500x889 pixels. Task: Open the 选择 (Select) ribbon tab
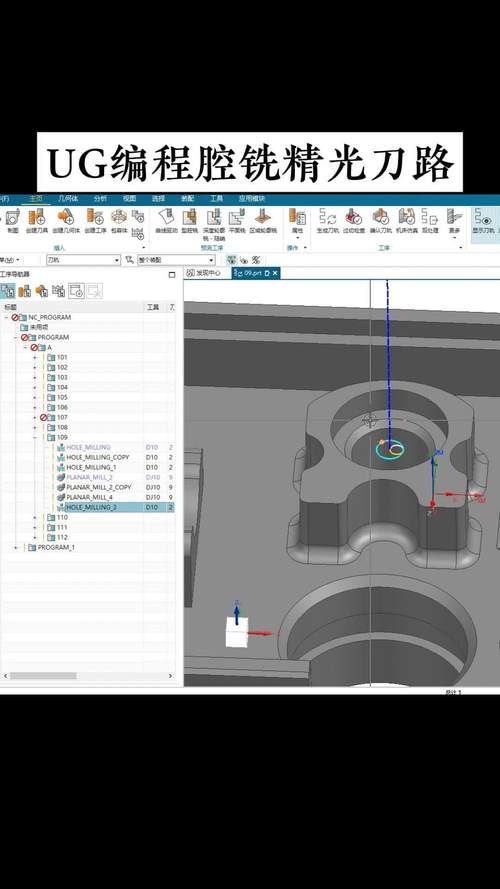(158, 199)
